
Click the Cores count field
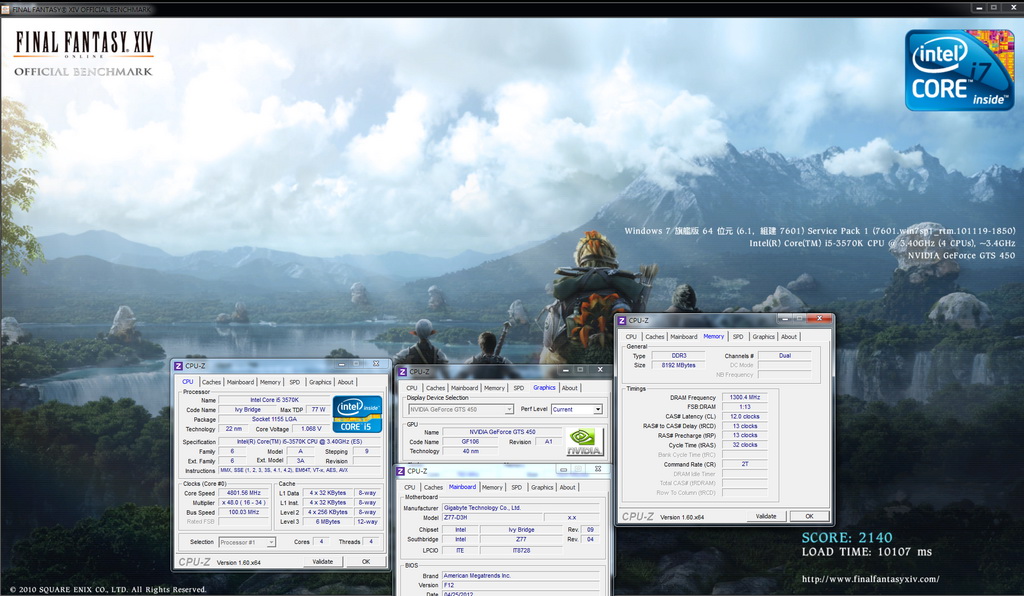(x=321, y=542)
